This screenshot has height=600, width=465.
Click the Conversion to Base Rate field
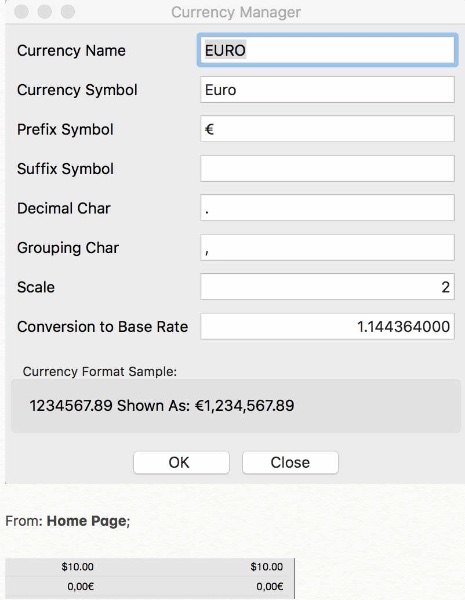[x=327, y=327]
